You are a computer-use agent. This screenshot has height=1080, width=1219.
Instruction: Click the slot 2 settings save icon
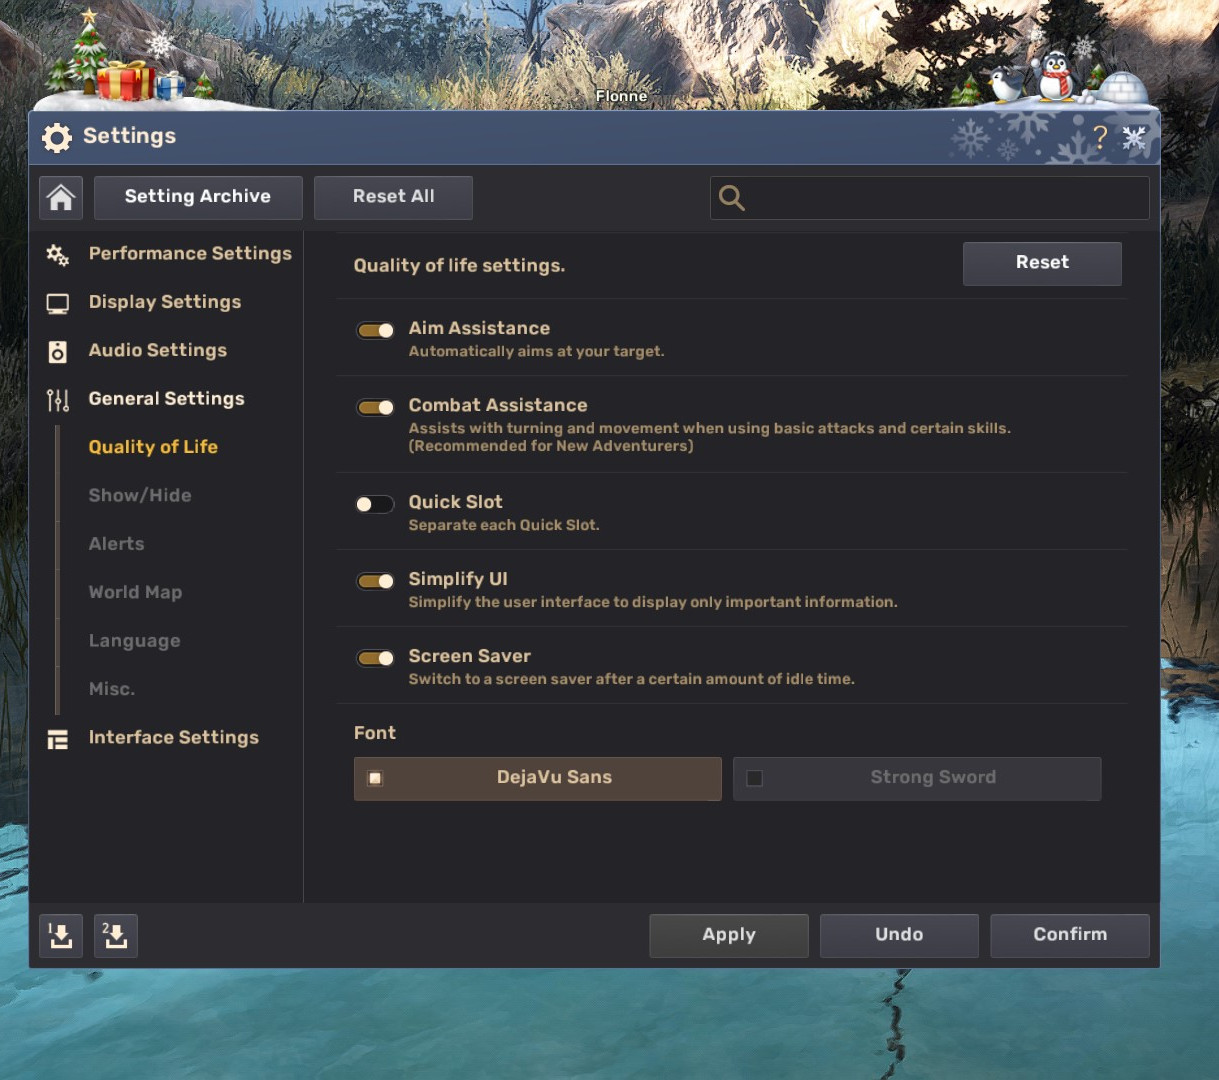tap(115, 936)
